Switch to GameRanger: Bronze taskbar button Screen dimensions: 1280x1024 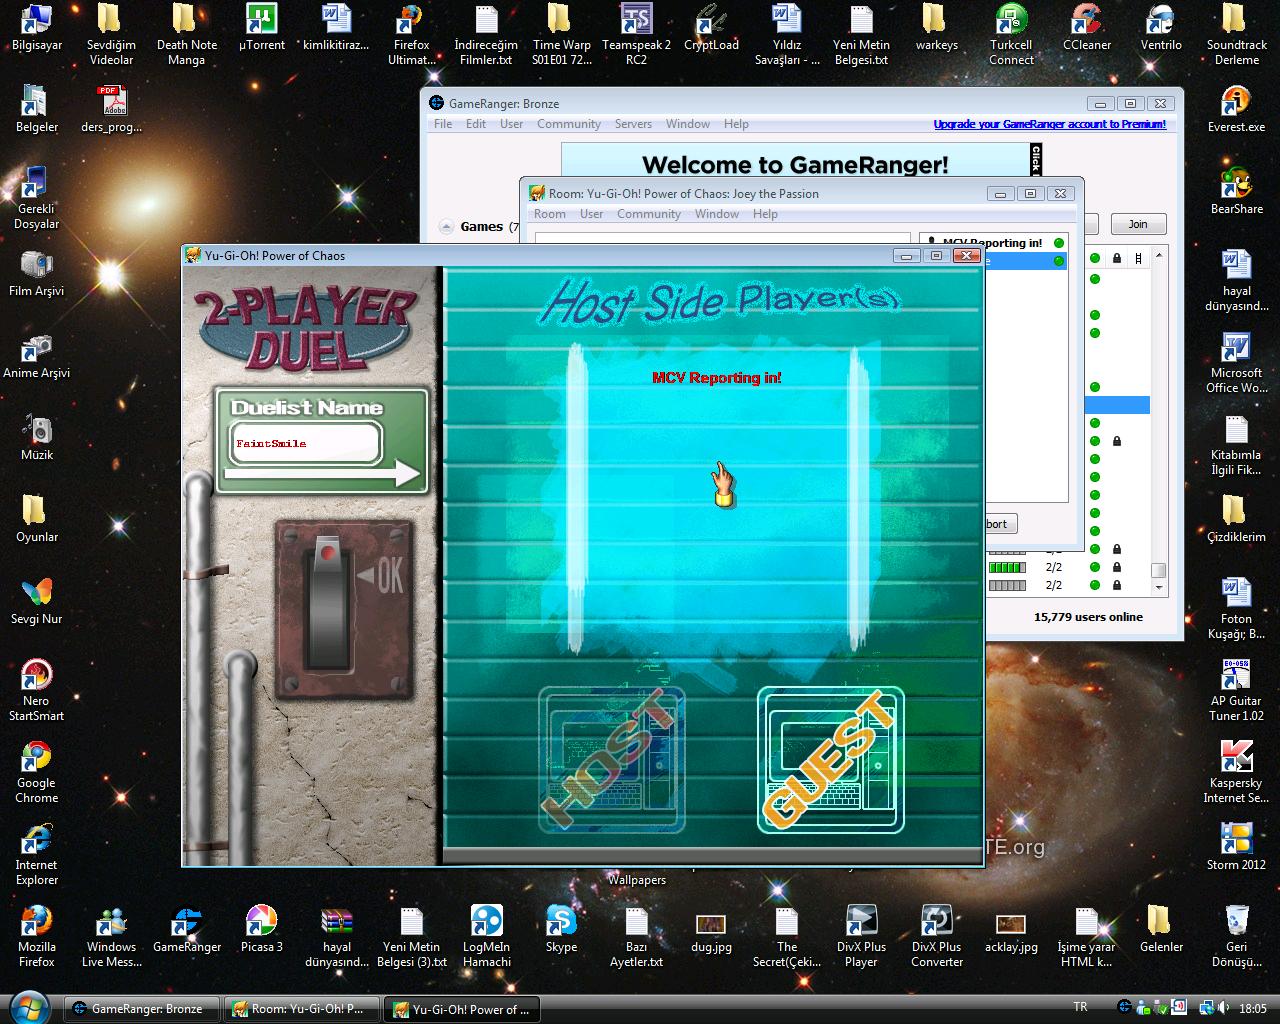pyautogui.click(x=141, y=1009)
